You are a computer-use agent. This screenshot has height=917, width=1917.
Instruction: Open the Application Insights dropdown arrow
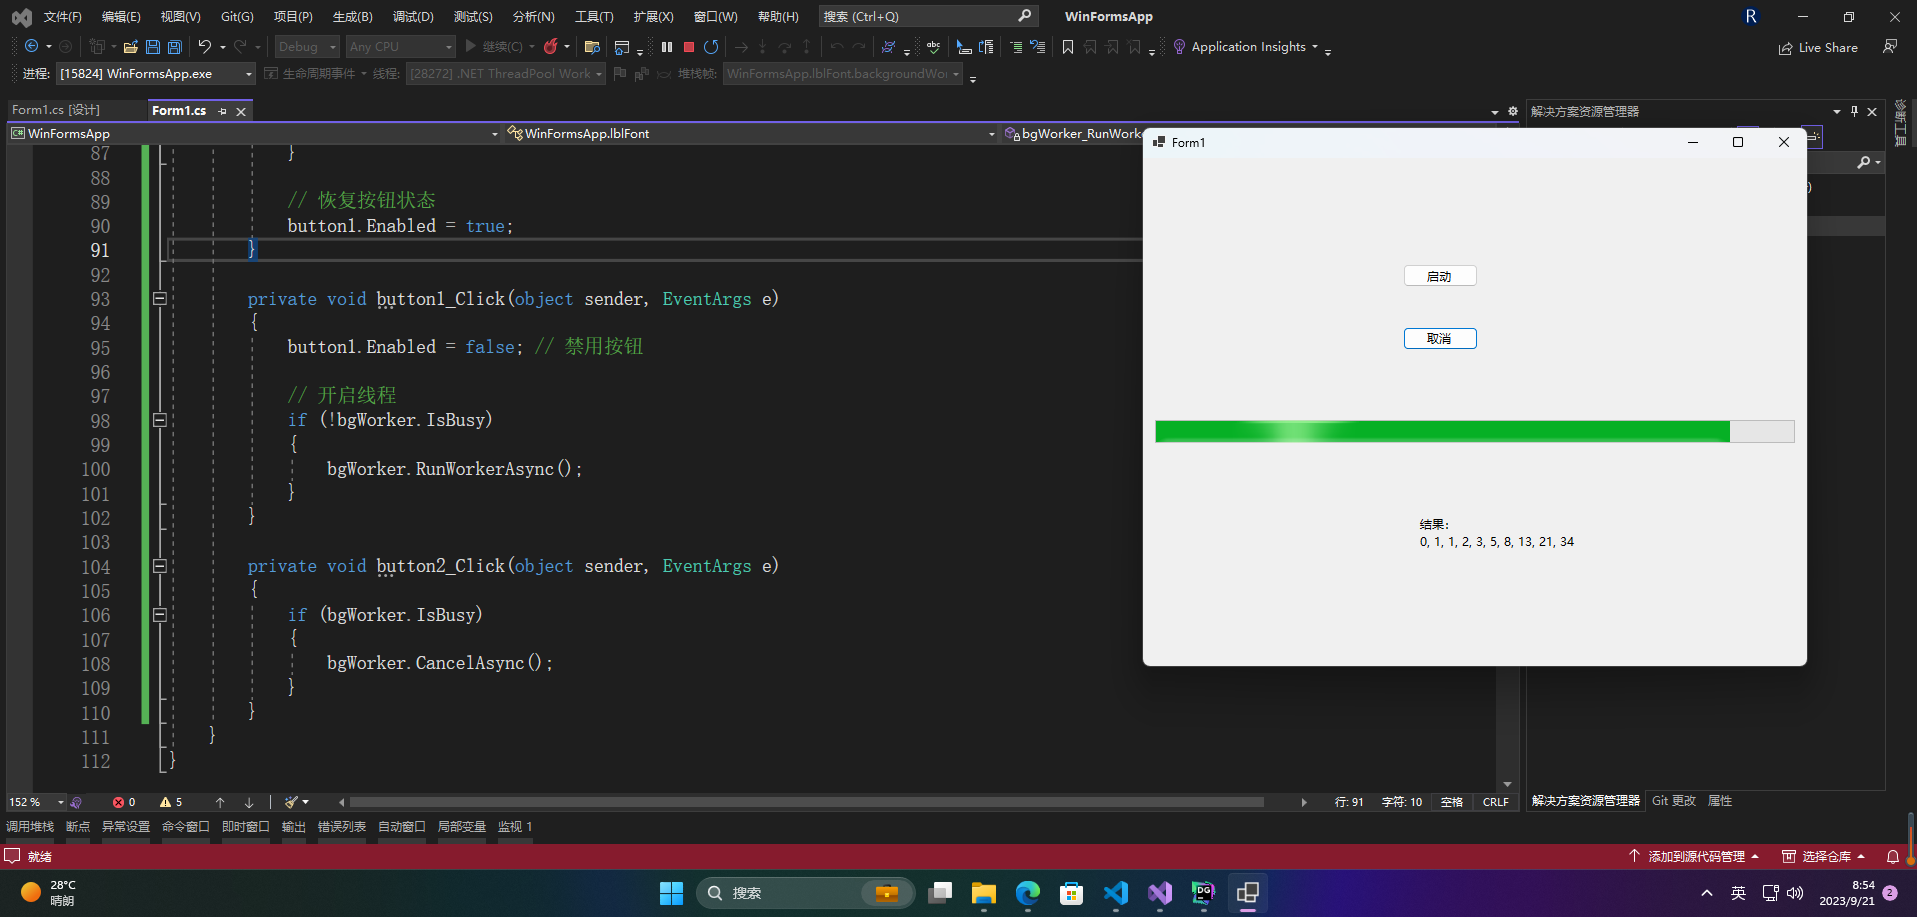point(1315,47)
